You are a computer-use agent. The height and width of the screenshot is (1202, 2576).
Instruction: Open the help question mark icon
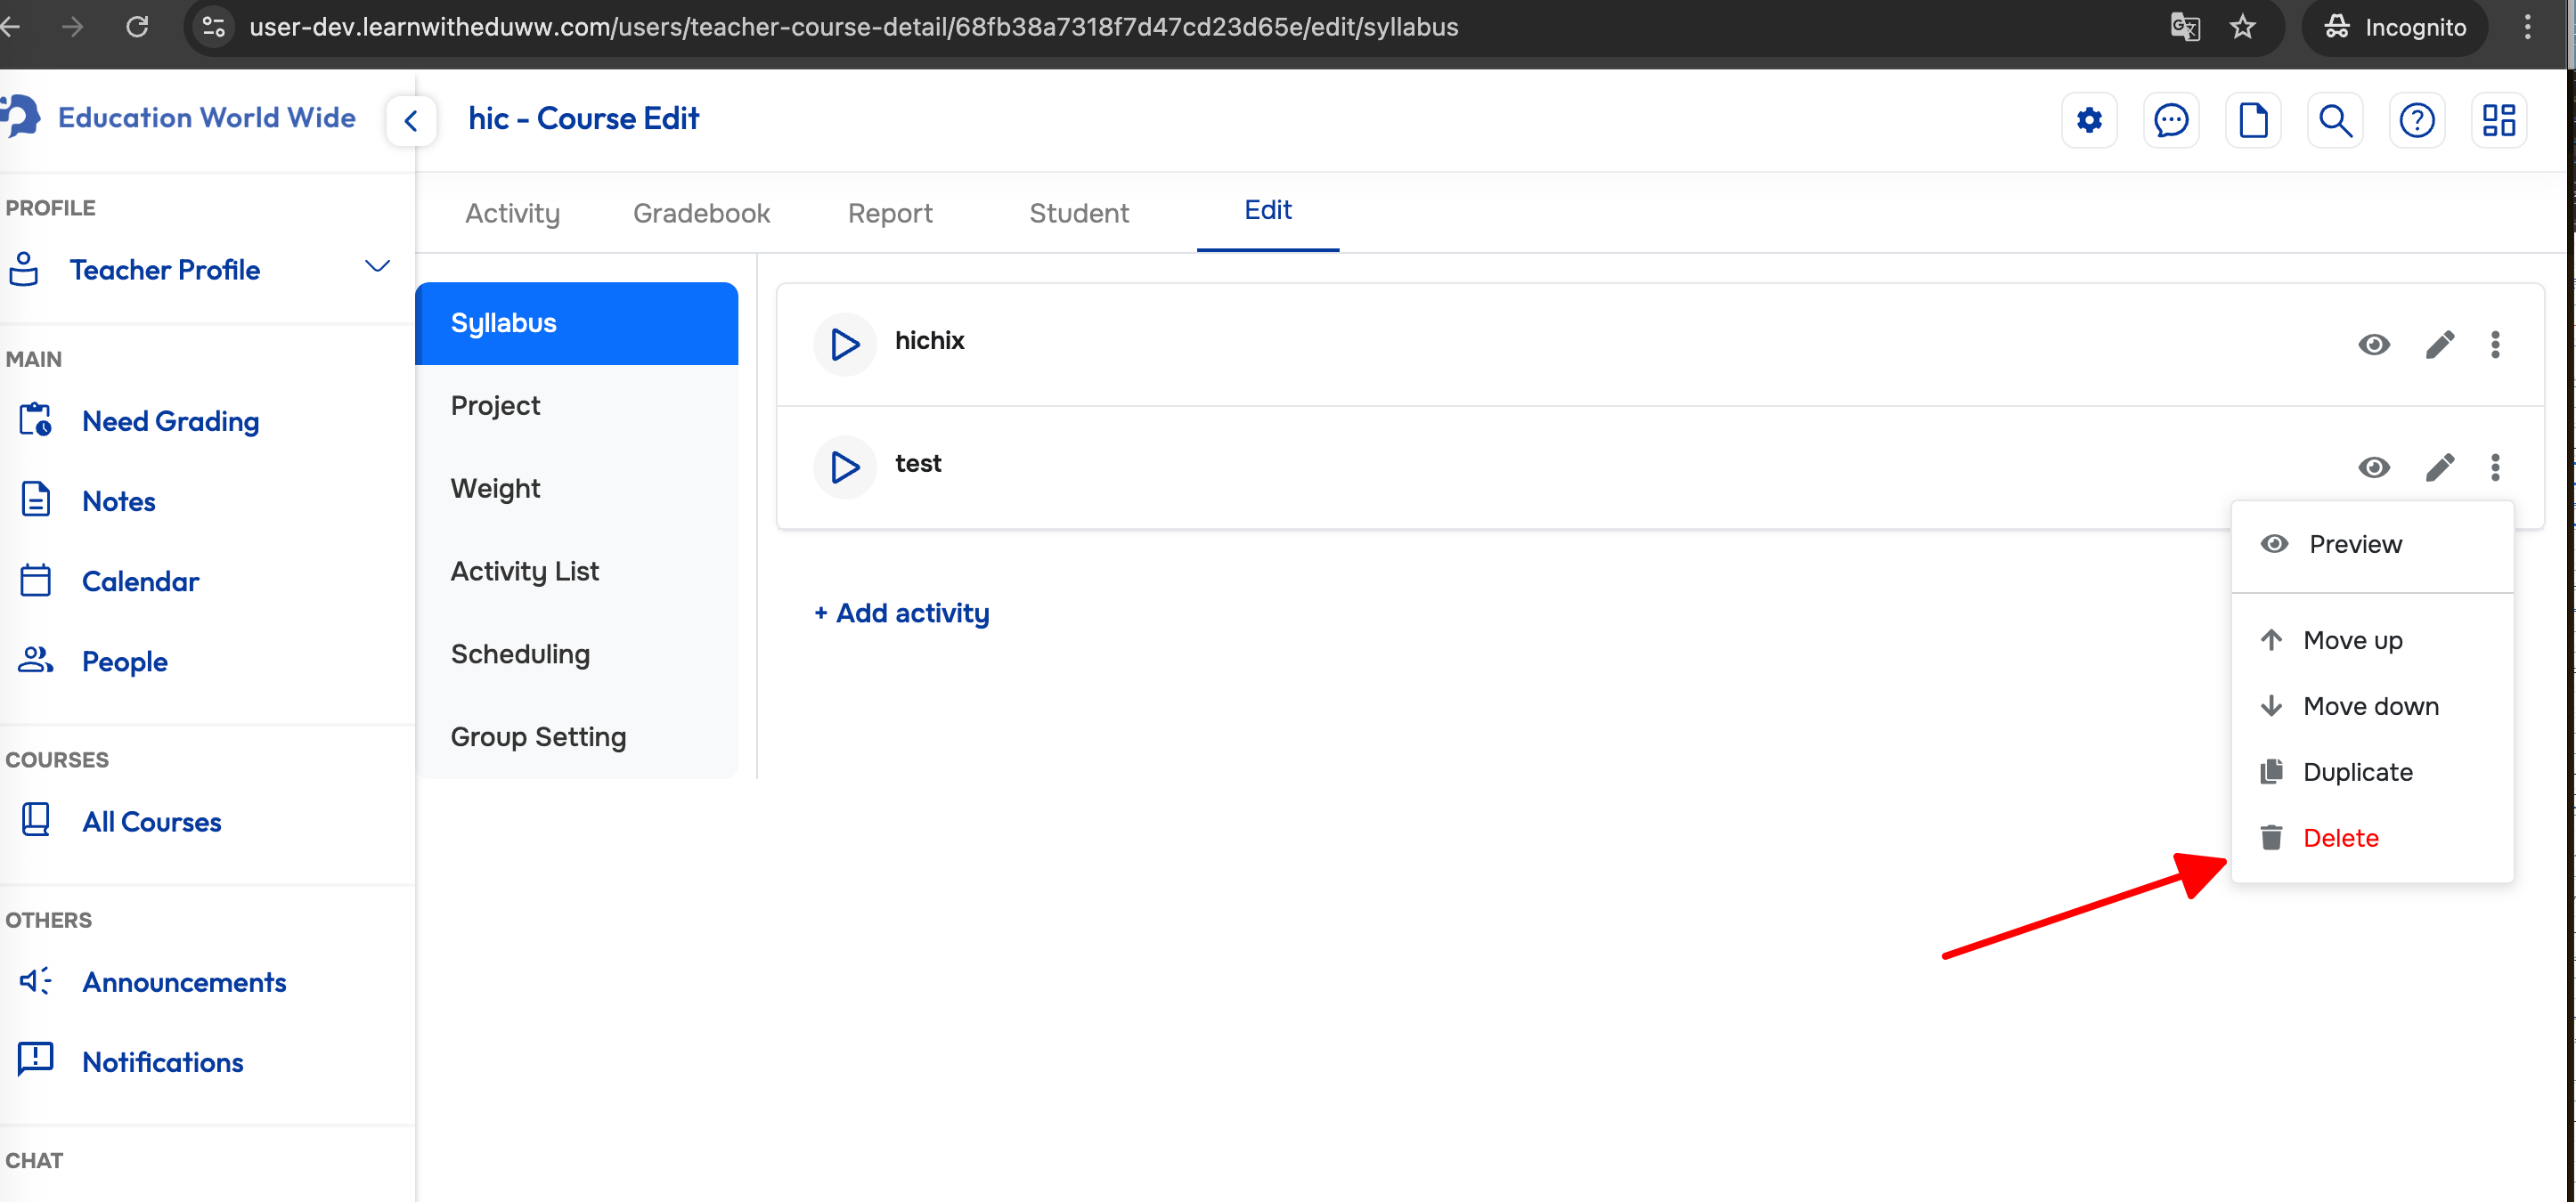tap(2416, 121)
